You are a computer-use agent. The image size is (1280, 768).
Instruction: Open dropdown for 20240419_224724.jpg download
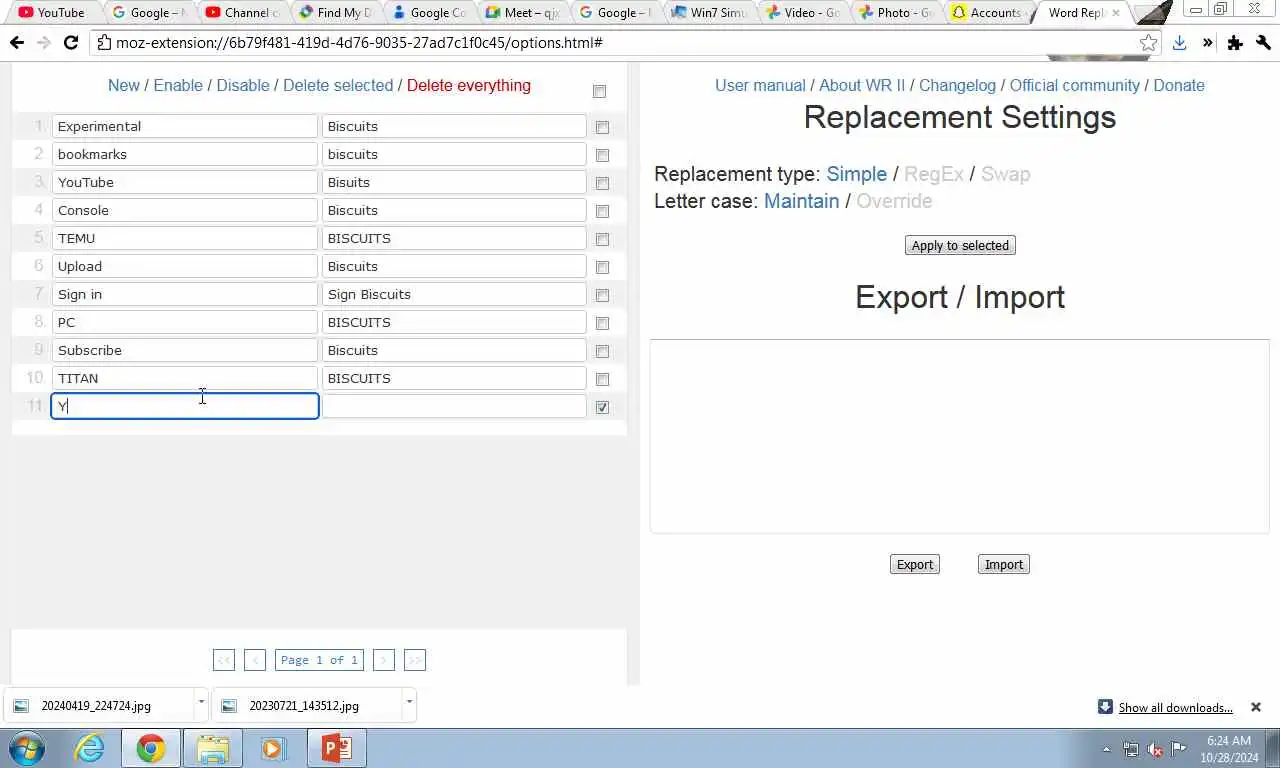201,704
